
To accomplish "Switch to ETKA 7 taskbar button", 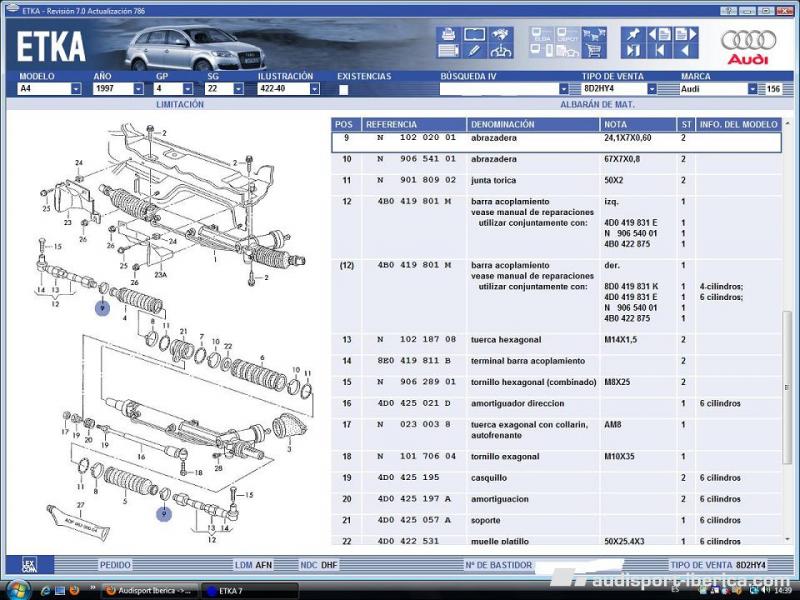I will coord(250,591).
